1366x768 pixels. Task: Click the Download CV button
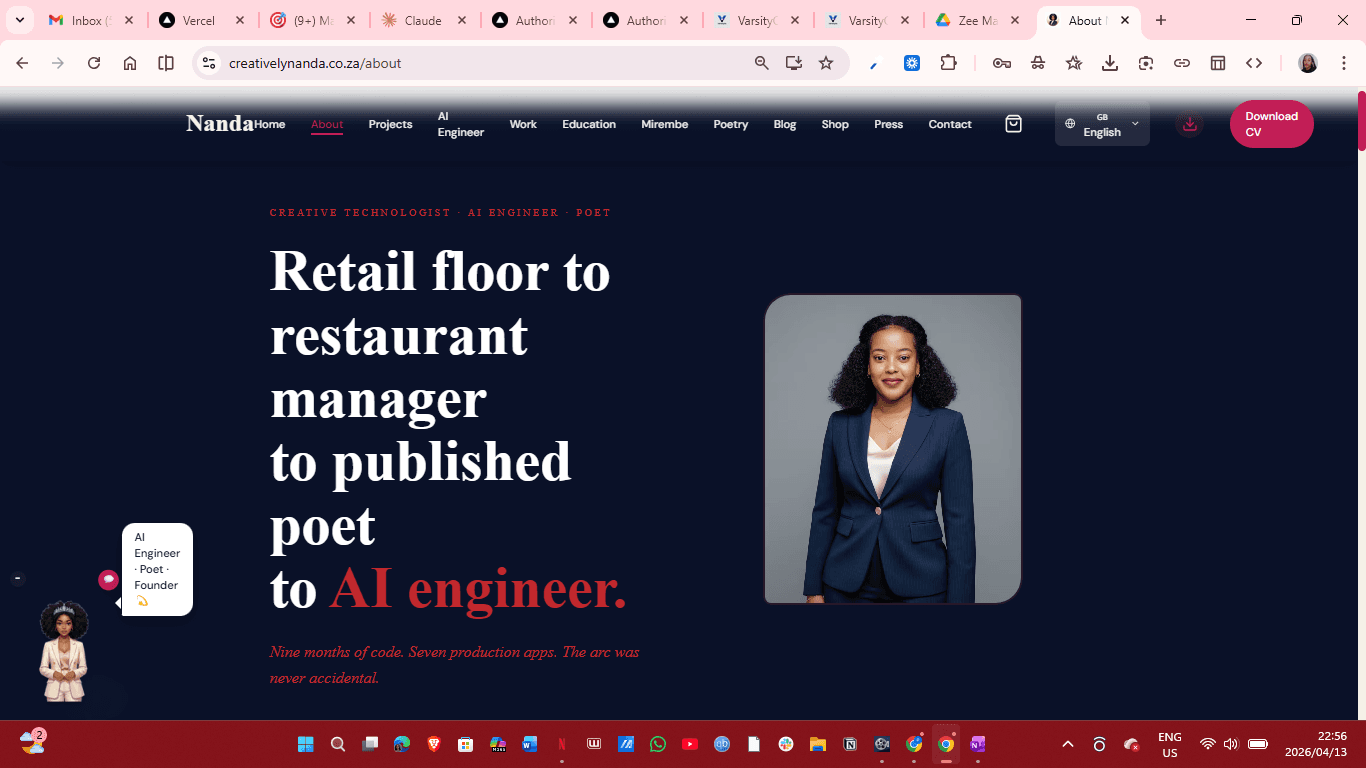click(x=1271, y=124)
